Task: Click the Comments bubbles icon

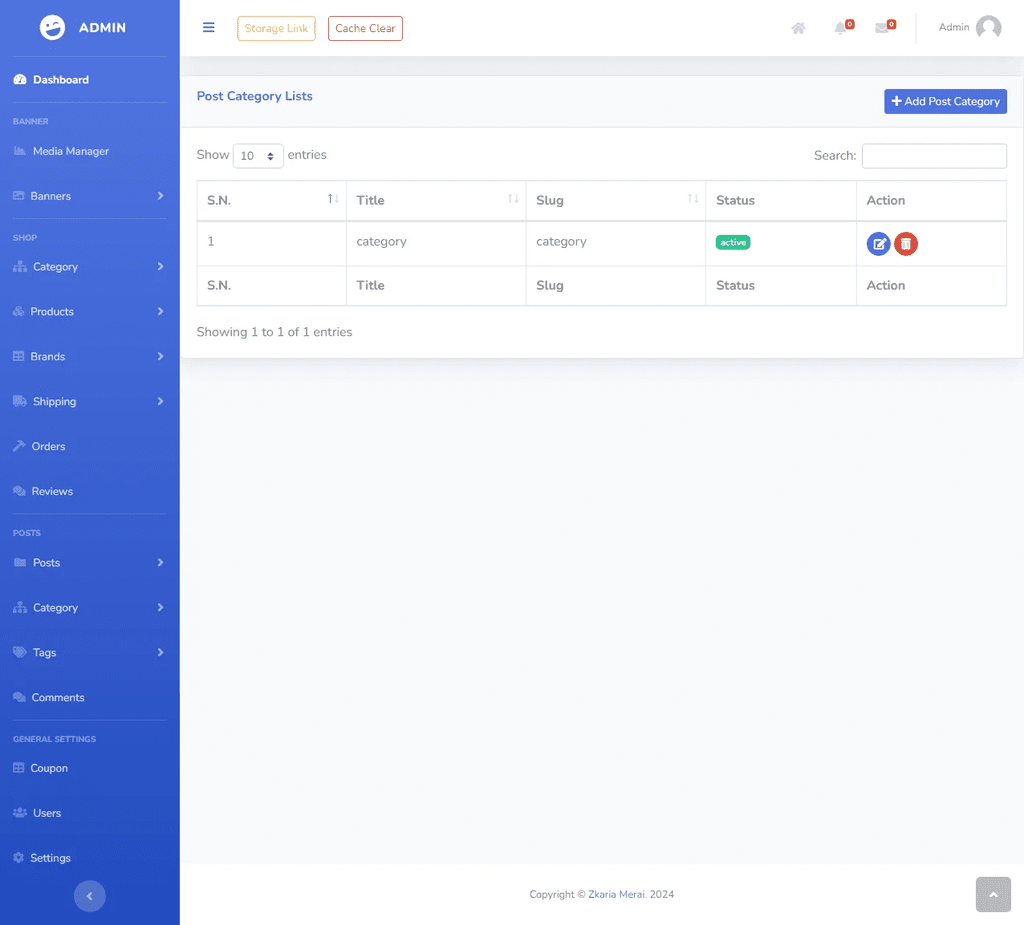Action: 19,698
